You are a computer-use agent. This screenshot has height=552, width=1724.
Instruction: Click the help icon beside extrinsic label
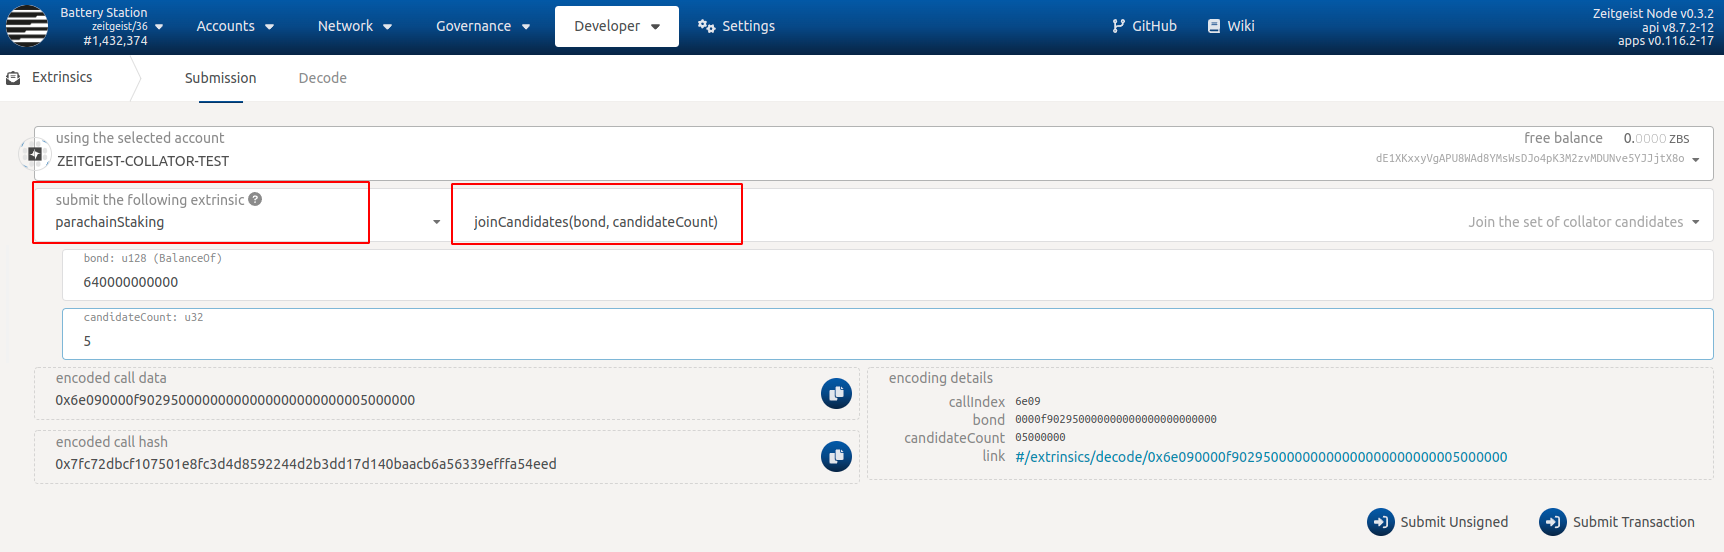[x=255, y=199]
